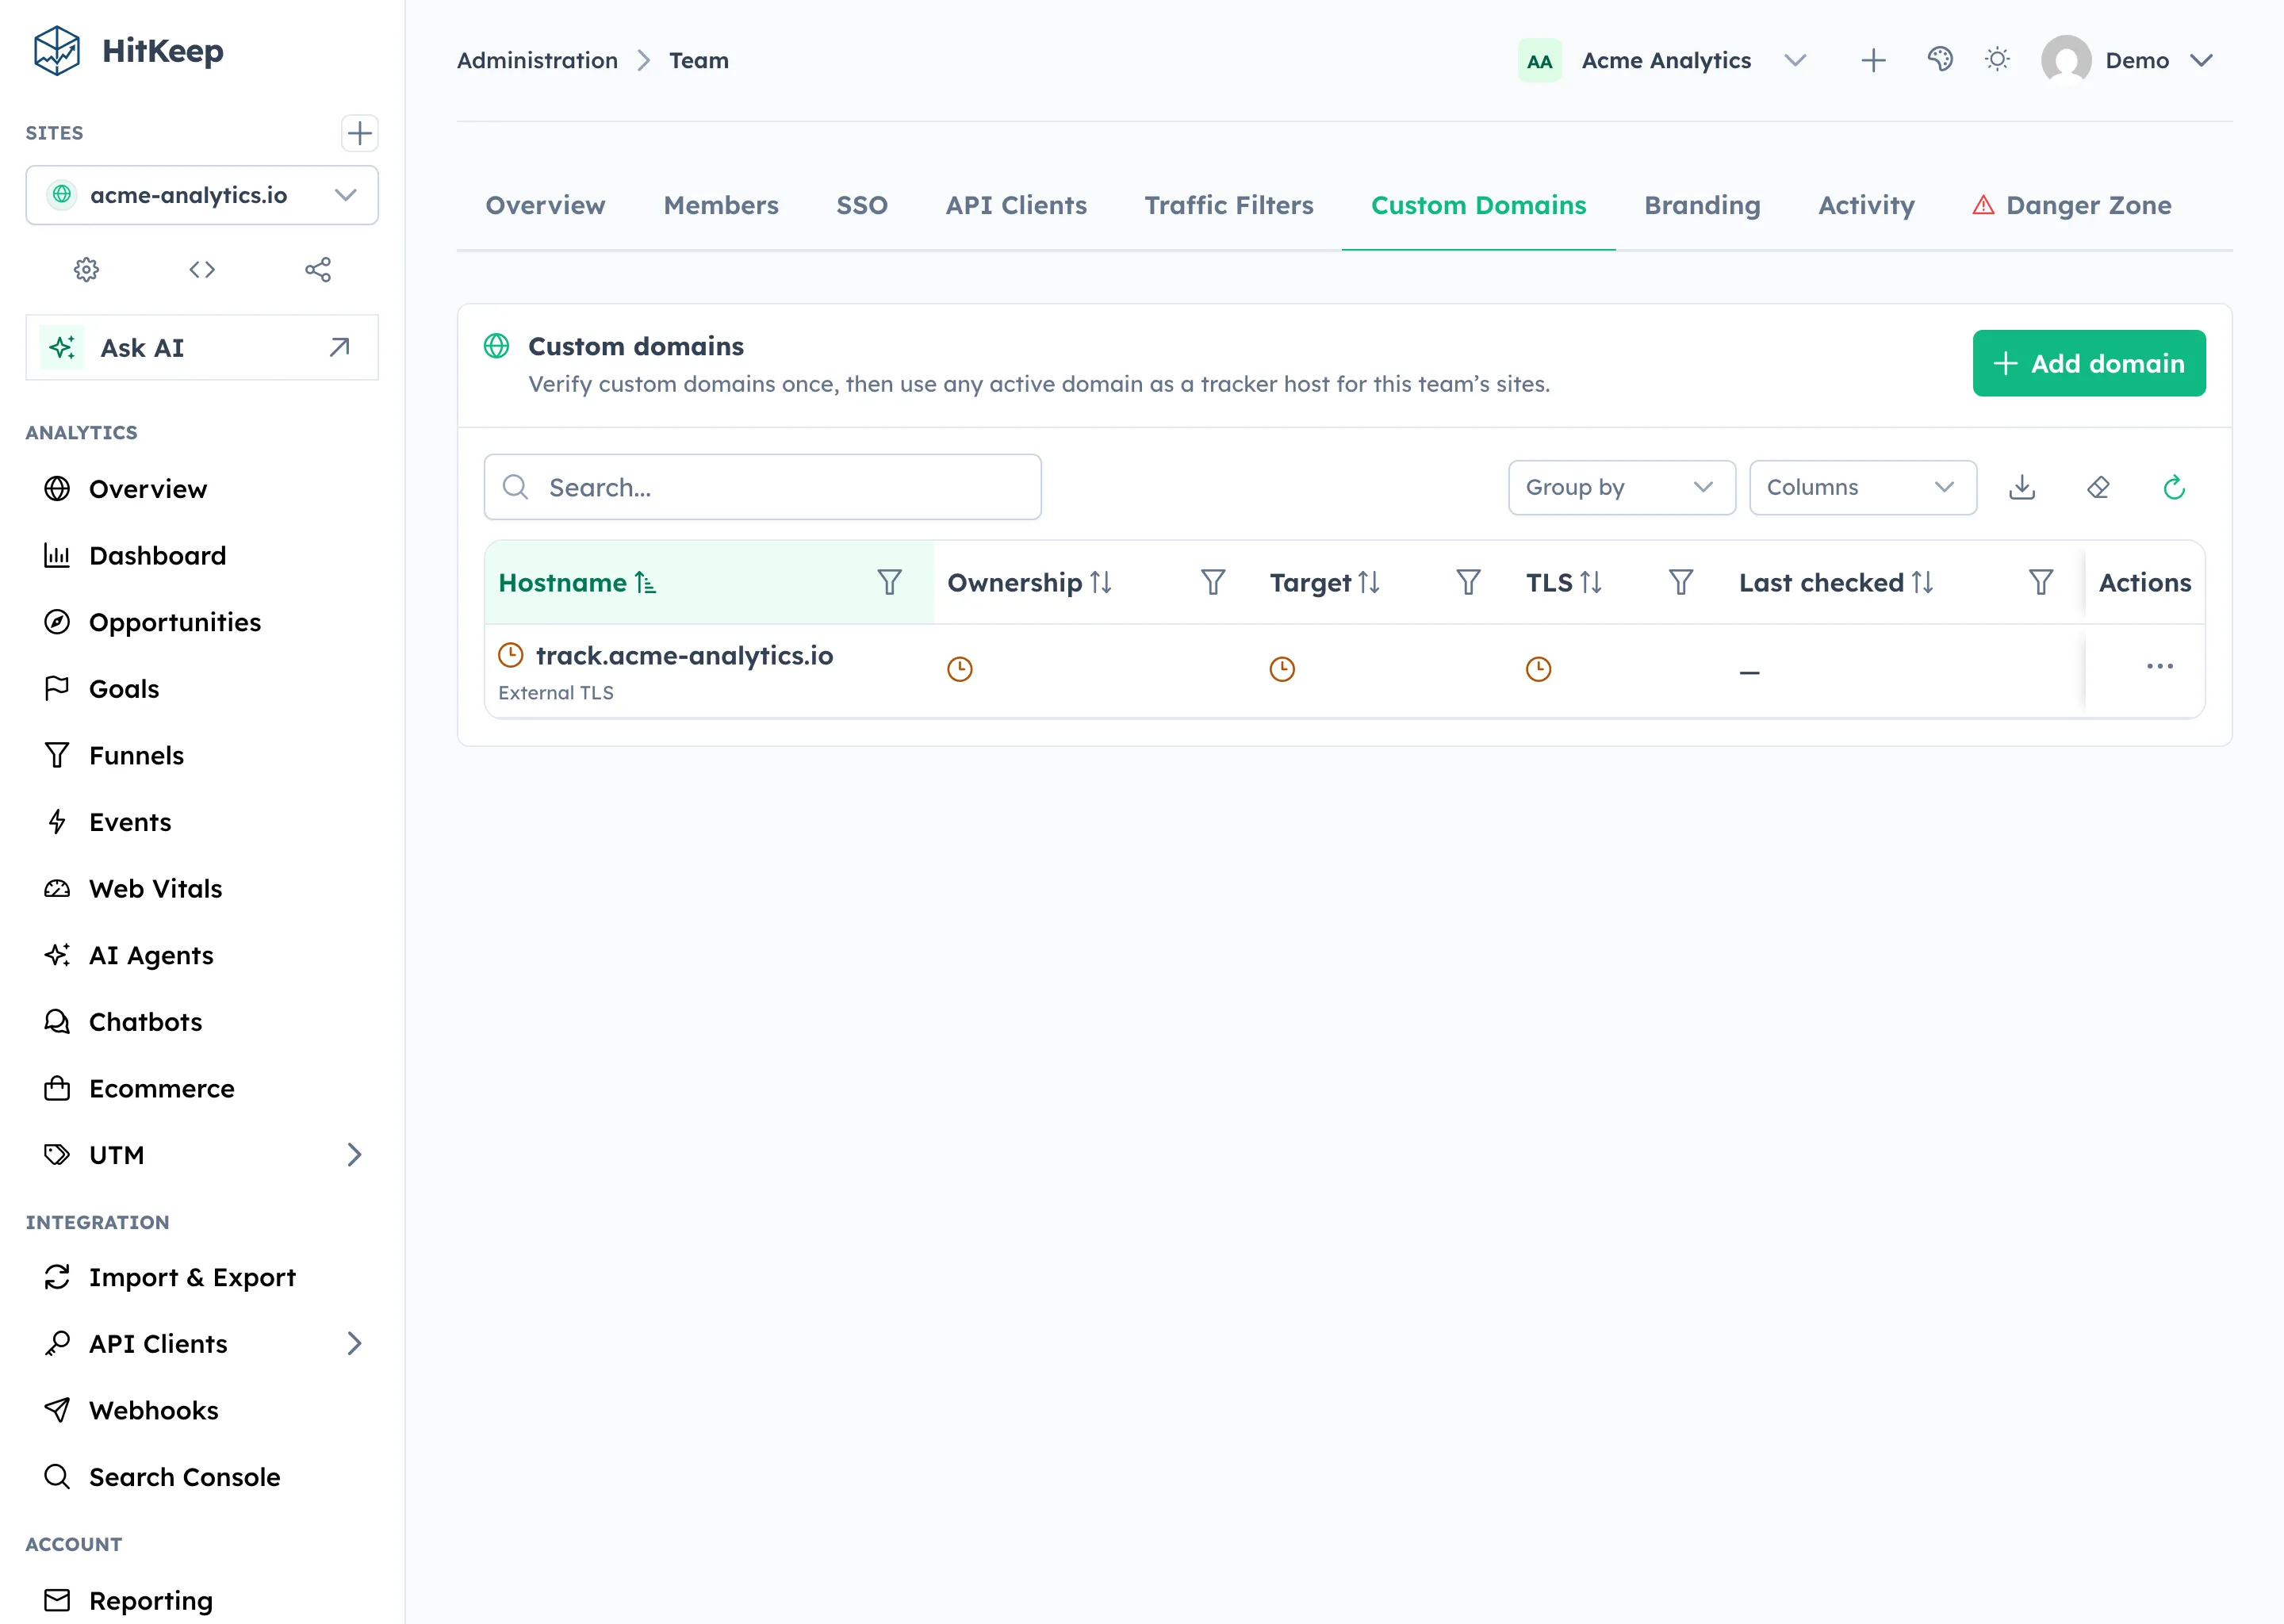Toggle light mode sun icon

point(1997,60)
